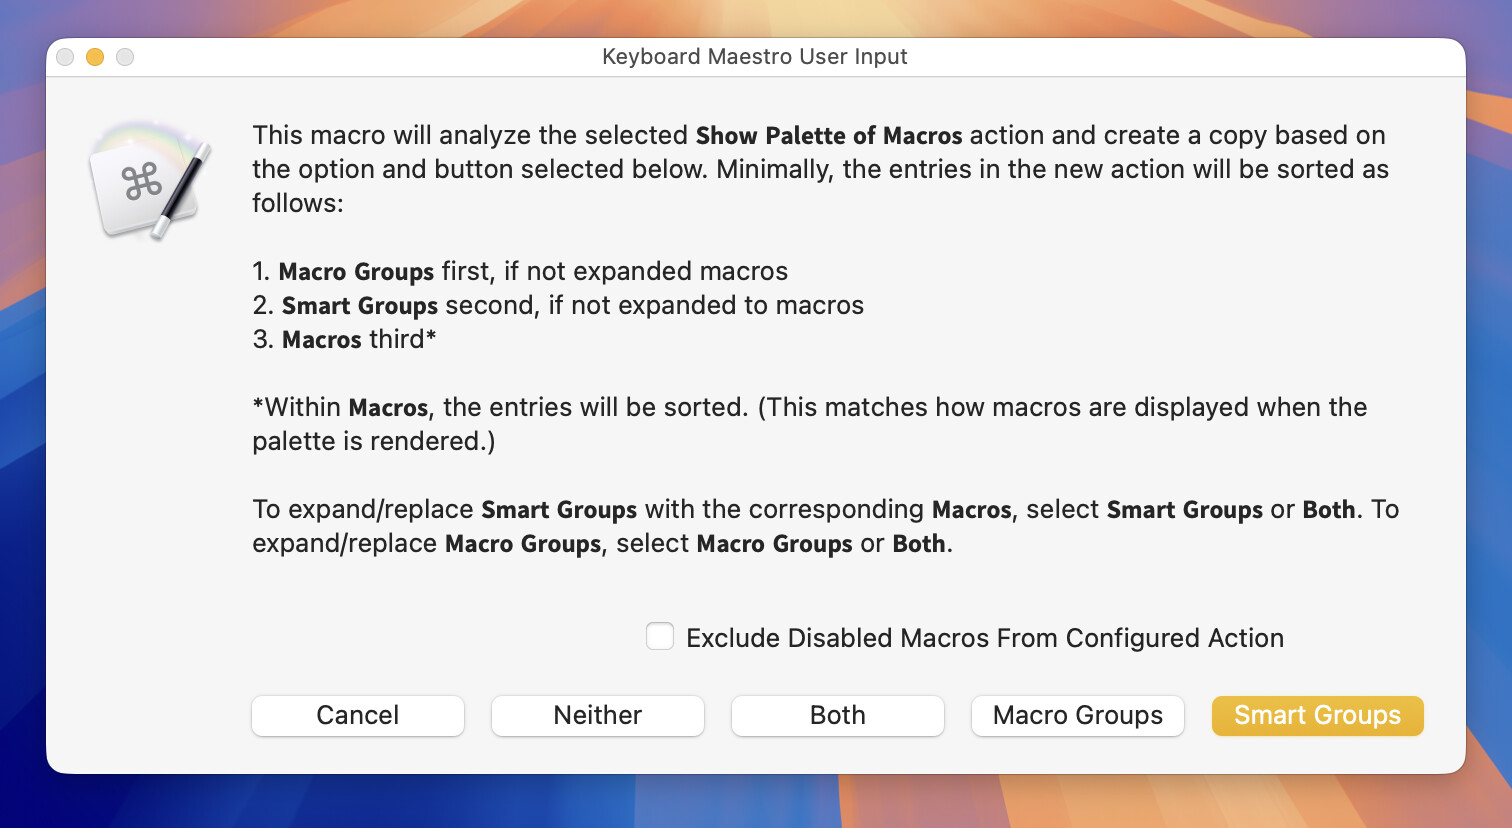Click the bold 'Show Palette of Macros' text

coord(829,135)
